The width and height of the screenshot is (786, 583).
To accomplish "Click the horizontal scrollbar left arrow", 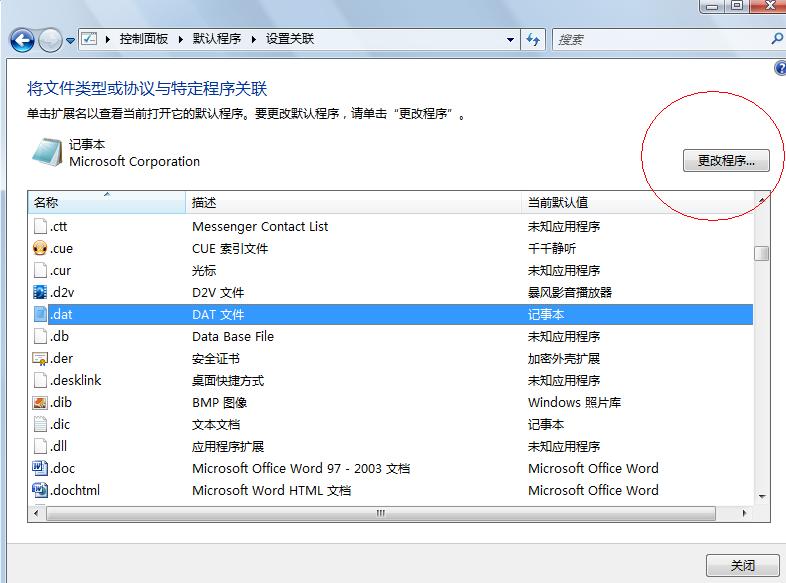I will pyautogui.click(x=36, y=513).
